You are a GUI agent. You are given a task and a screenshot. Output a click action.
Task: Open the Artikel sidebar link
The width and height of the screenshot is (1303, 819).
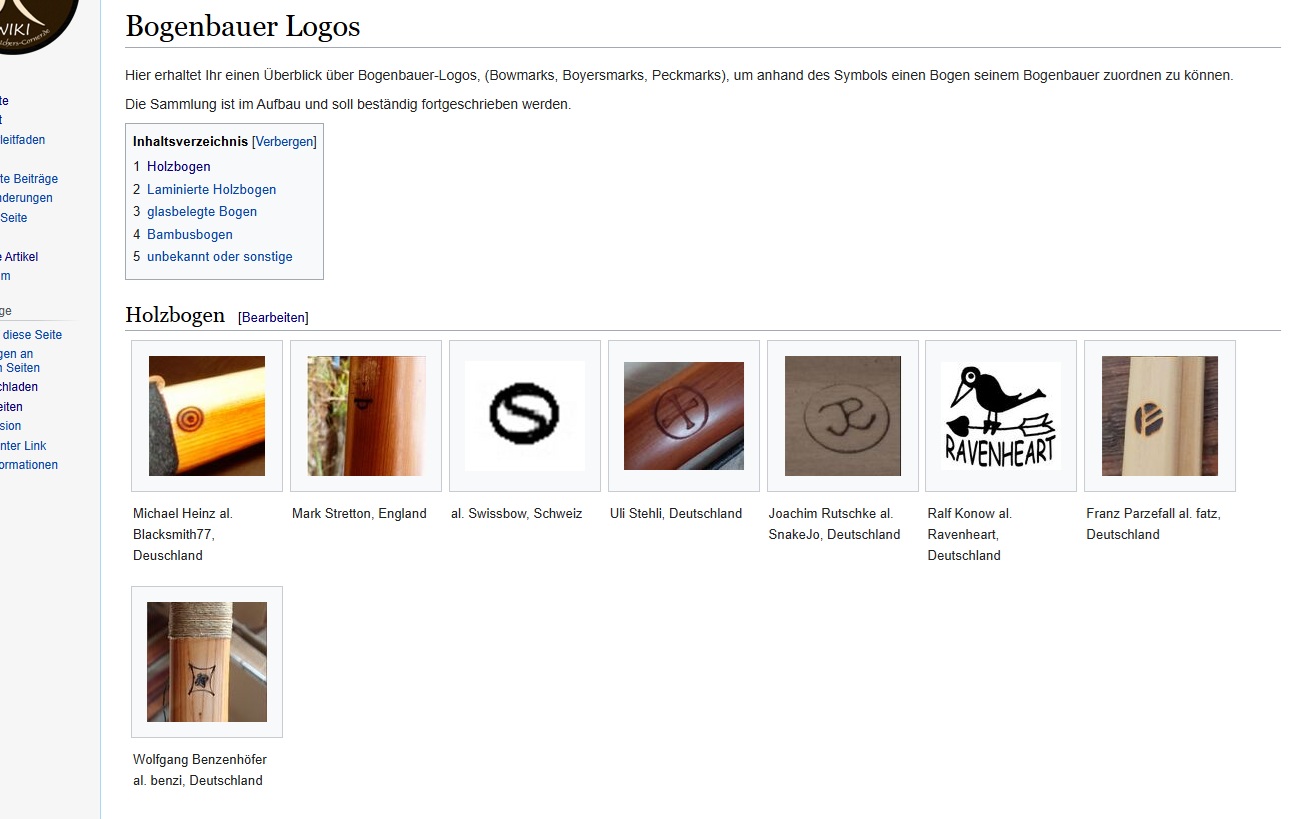tap(19, 257)
